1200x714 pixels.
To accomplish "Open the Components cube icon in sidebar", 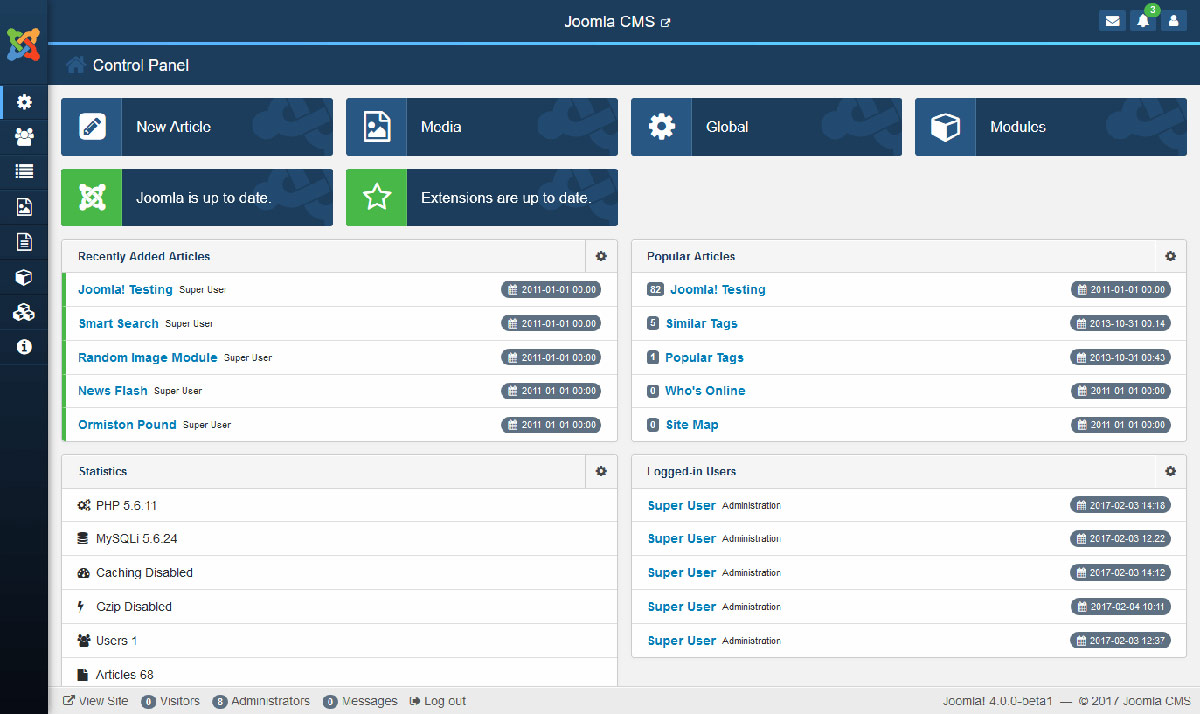I will coord(24,277).
